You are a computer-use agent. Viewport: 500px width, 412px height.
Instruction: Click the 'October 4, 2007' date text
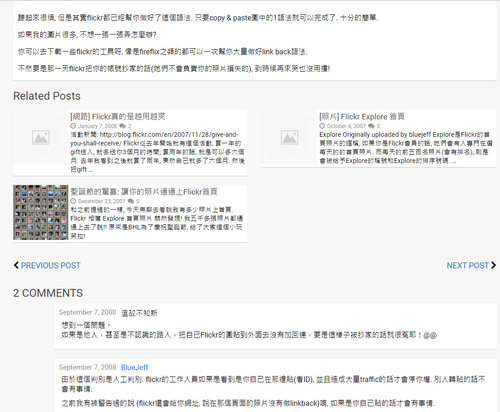[346, 126]
